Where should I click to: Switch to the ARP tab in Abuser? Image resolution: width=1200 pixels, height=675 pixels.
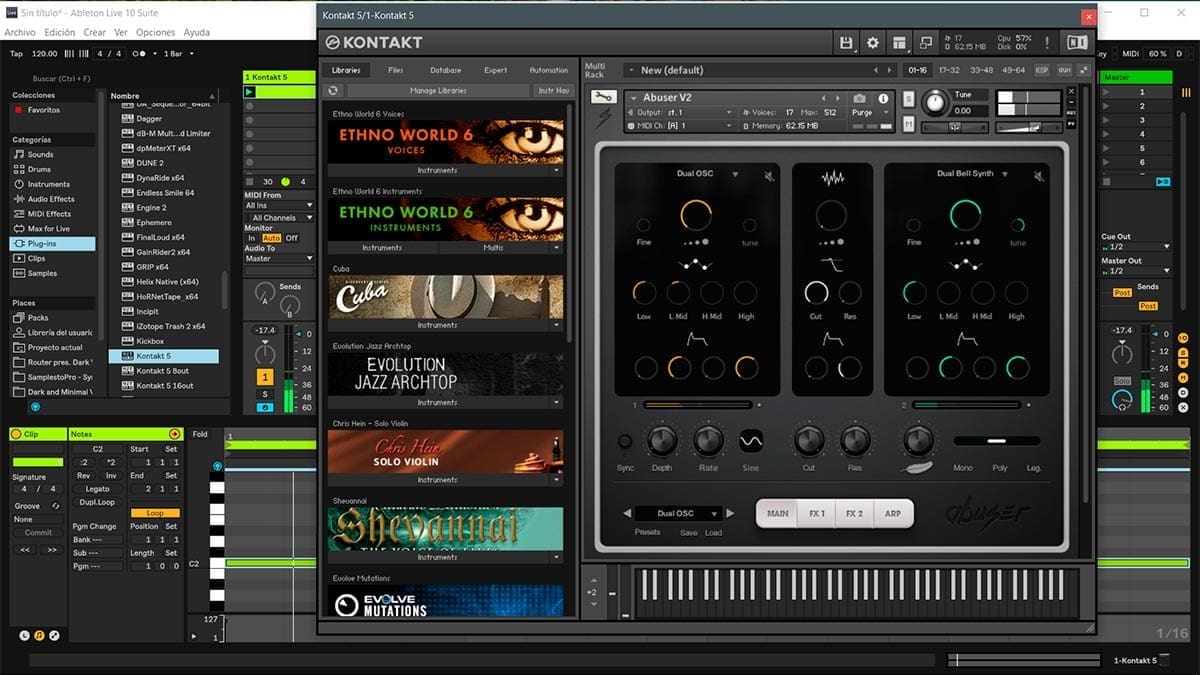pyautogui.click(x=892, y=514)
